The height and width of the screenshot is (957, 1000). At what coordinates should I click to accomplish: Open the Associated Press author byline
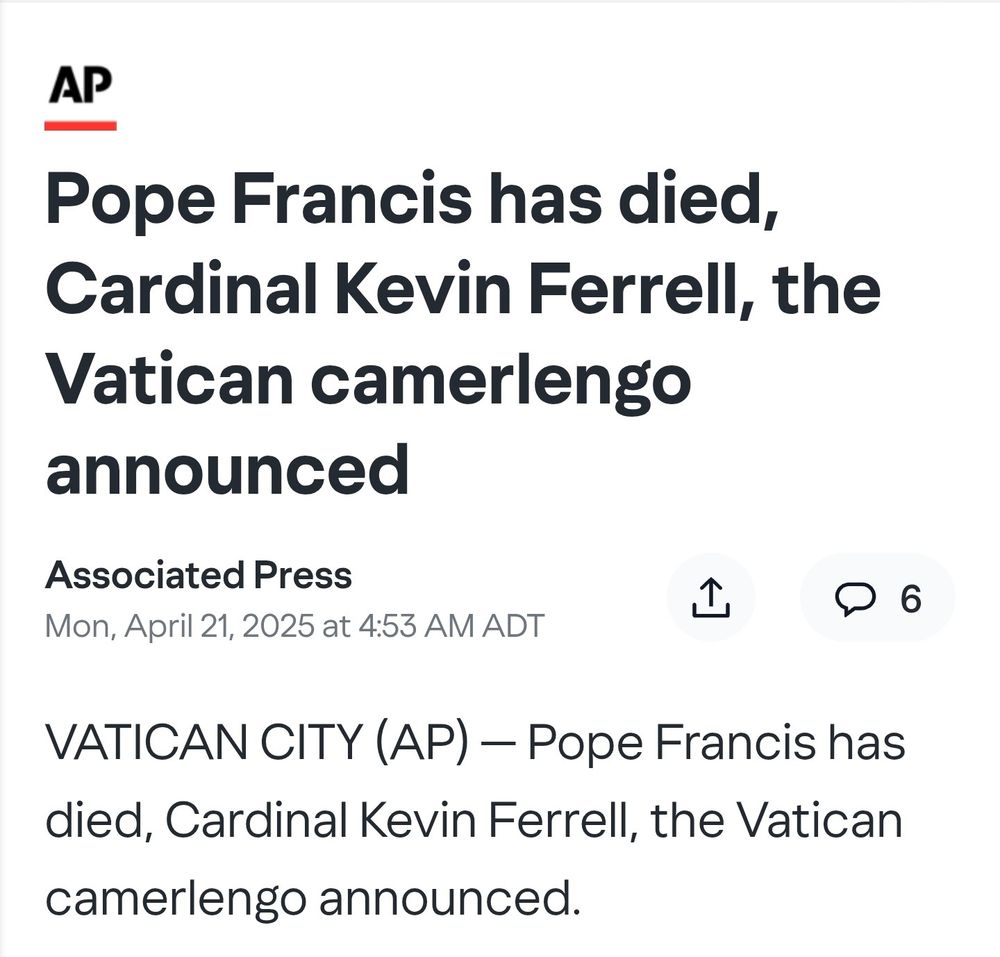pos(198,575)
